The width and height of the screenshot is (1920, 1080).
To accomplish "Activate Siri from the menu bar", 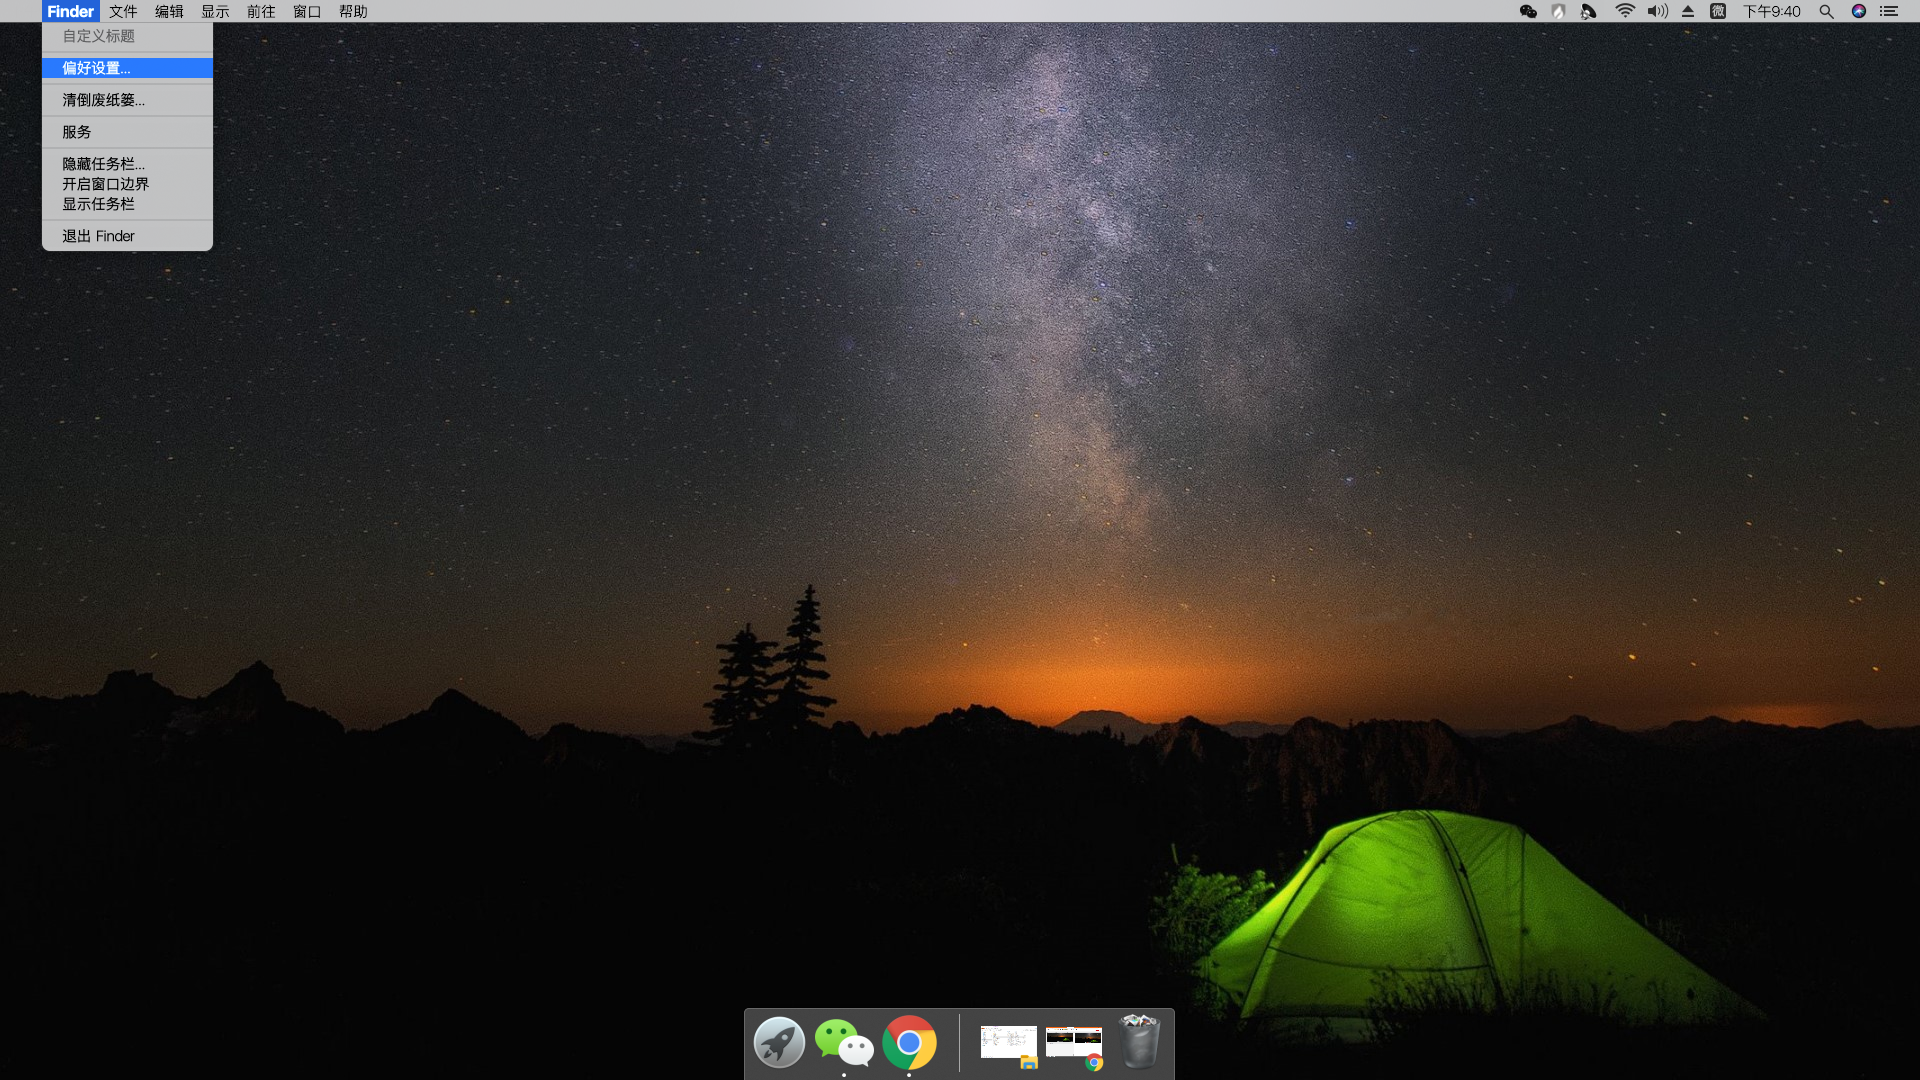I will 1859,12.
